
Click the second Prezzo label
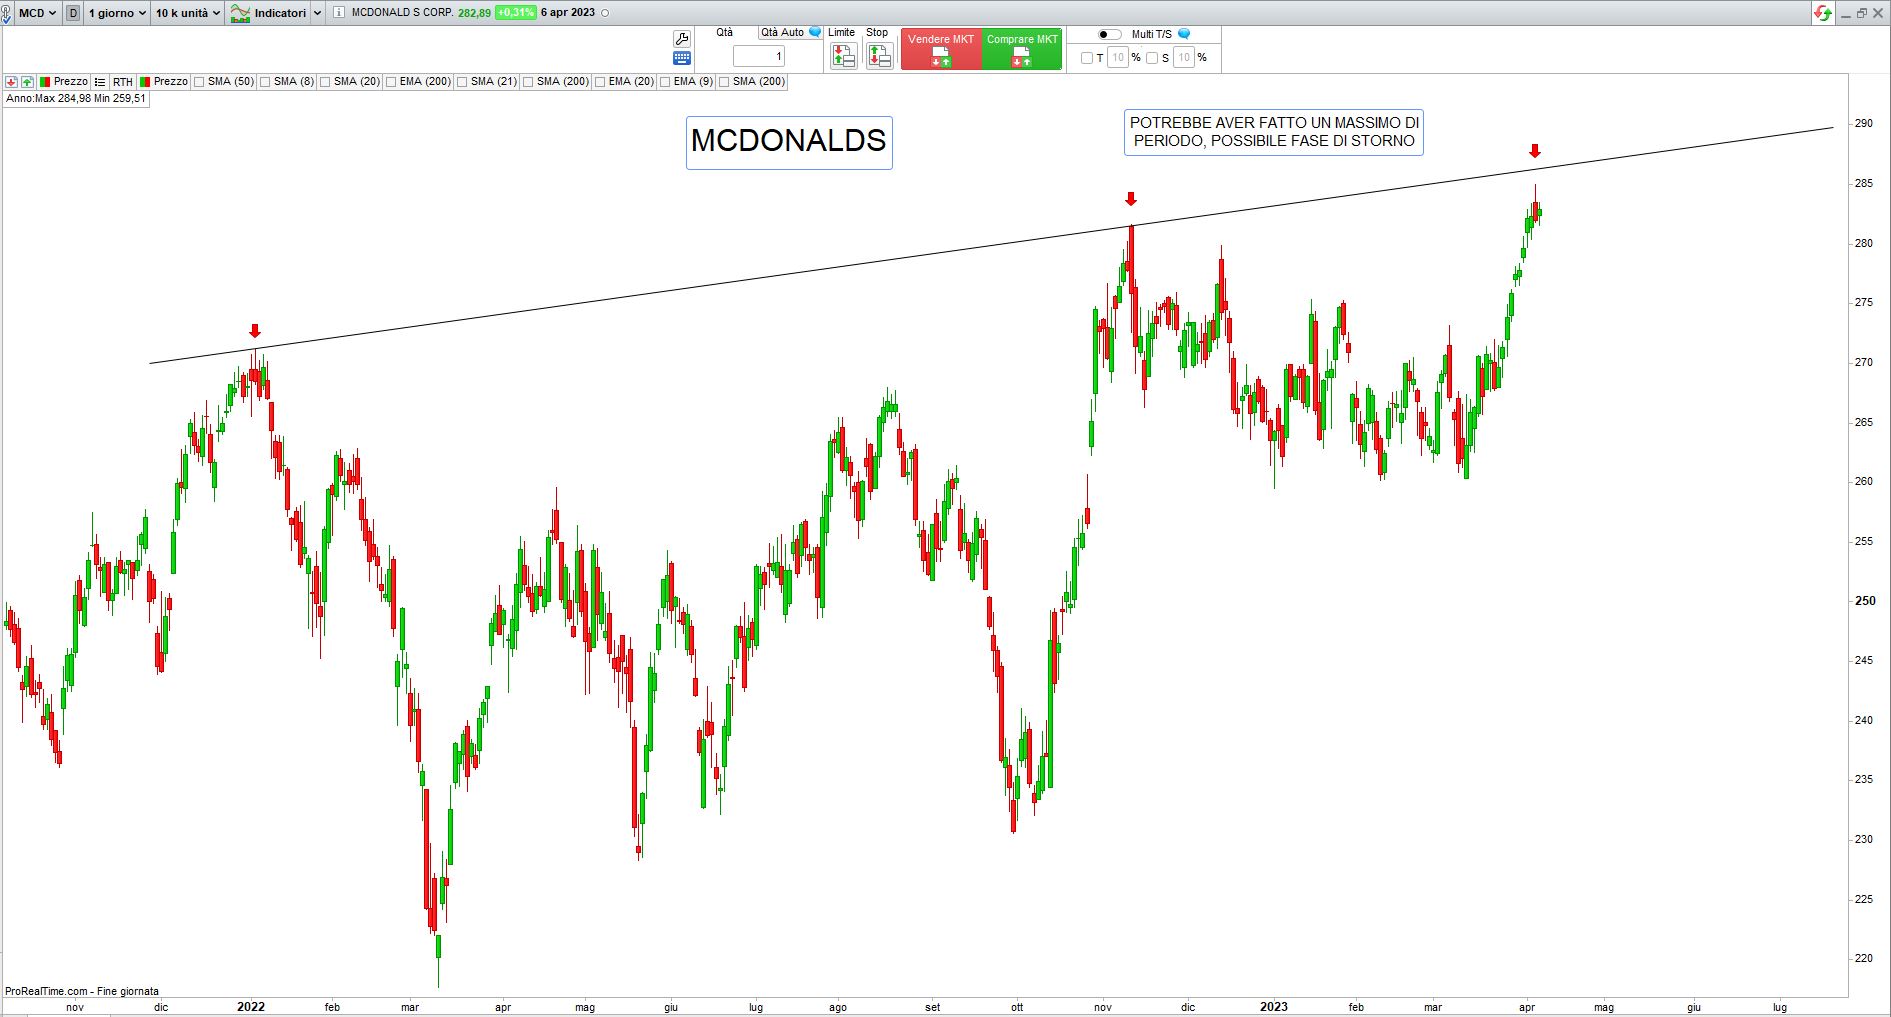(x=171, y=82)
